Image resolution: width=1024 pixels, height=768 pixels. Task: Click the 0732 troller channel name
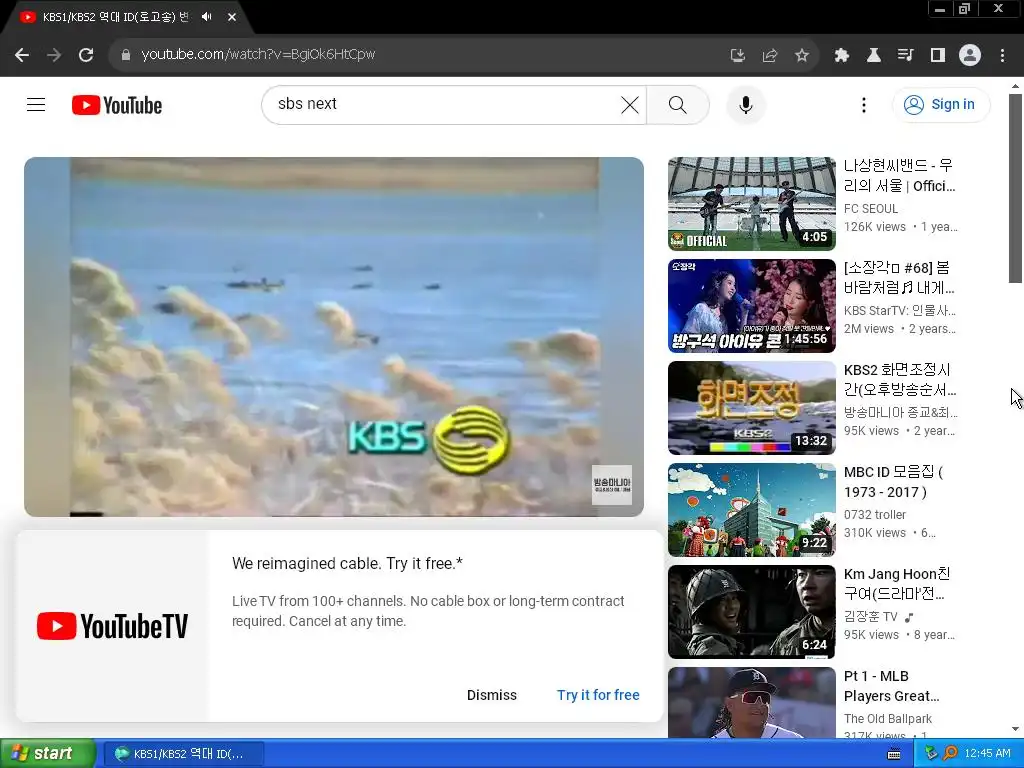[874, 515]
